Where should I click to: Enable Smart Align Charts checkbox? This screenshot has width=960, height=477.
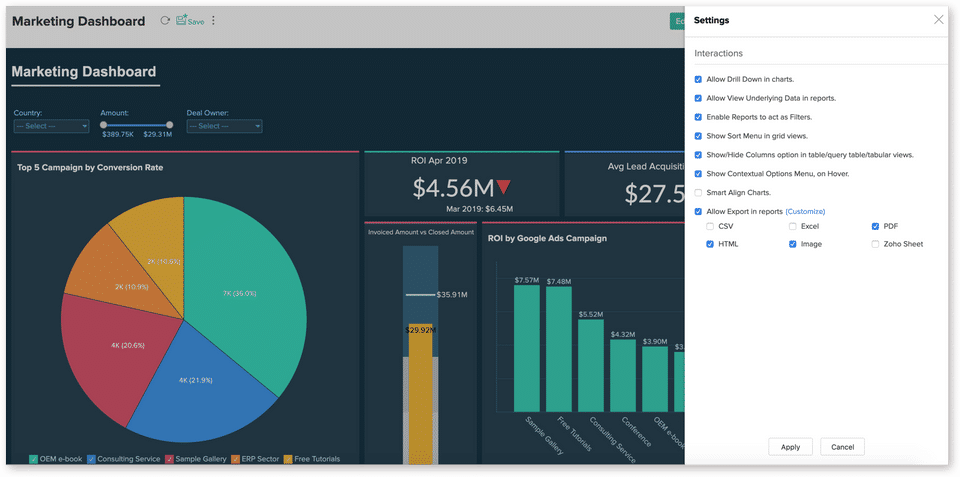[698, 192]
